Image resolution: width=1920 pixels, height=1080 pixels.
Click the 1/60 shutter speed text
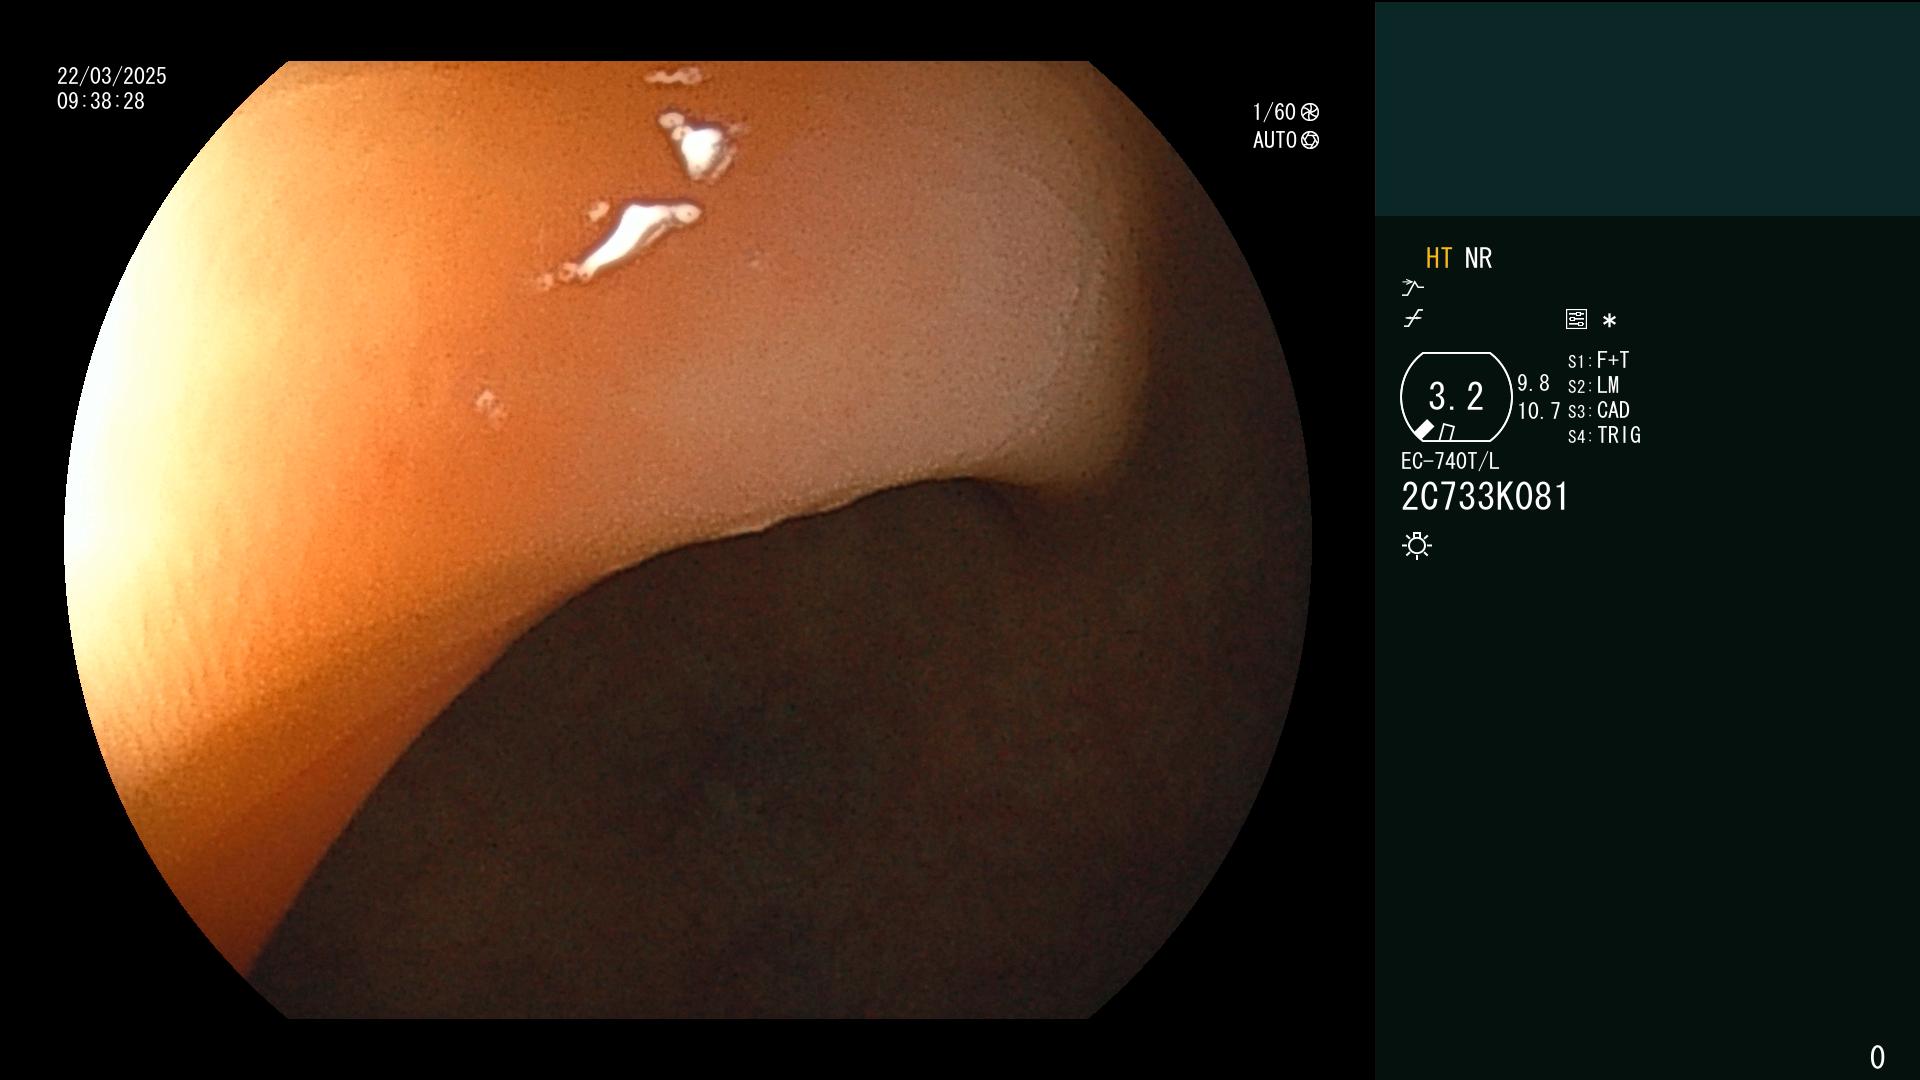(x=1274, y=112)
